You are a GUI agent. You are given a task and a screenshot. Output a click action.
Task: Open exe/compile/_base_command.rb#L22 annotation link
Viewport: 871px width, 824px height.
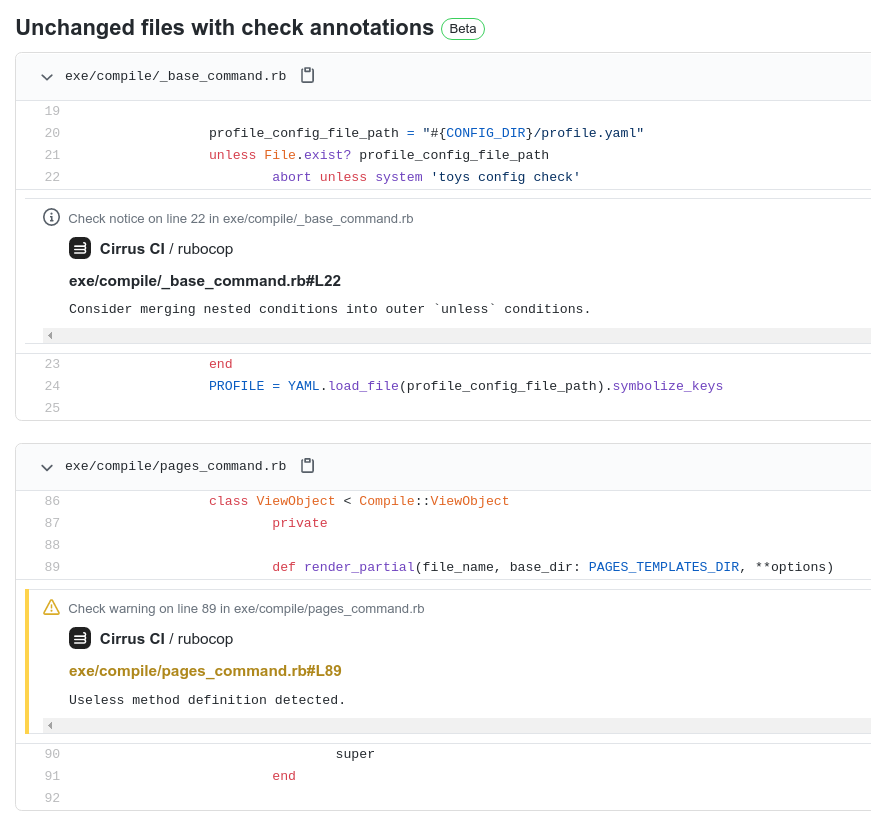coord(205,281)
